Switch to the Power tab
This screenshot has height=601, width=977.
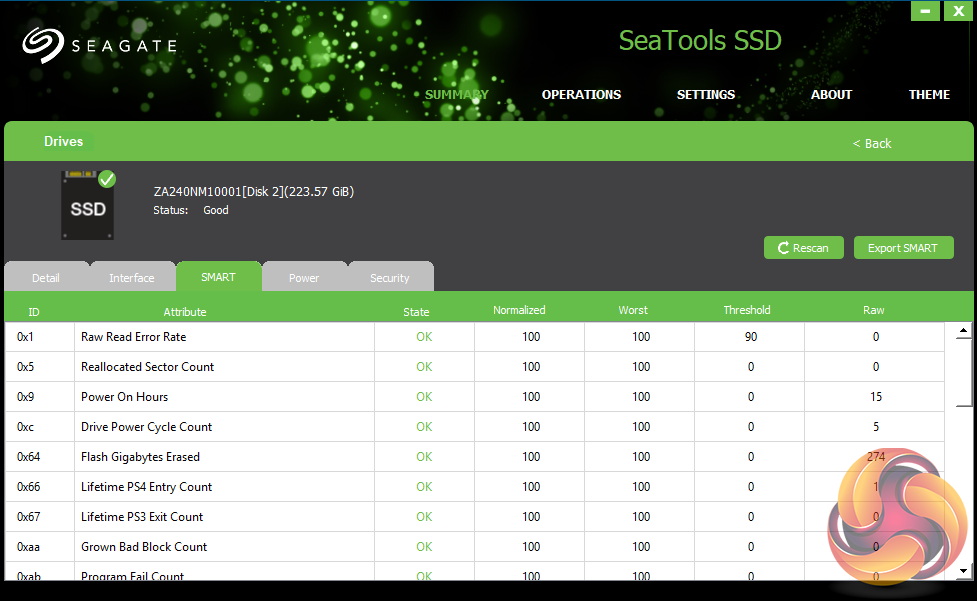pos(304,278)
